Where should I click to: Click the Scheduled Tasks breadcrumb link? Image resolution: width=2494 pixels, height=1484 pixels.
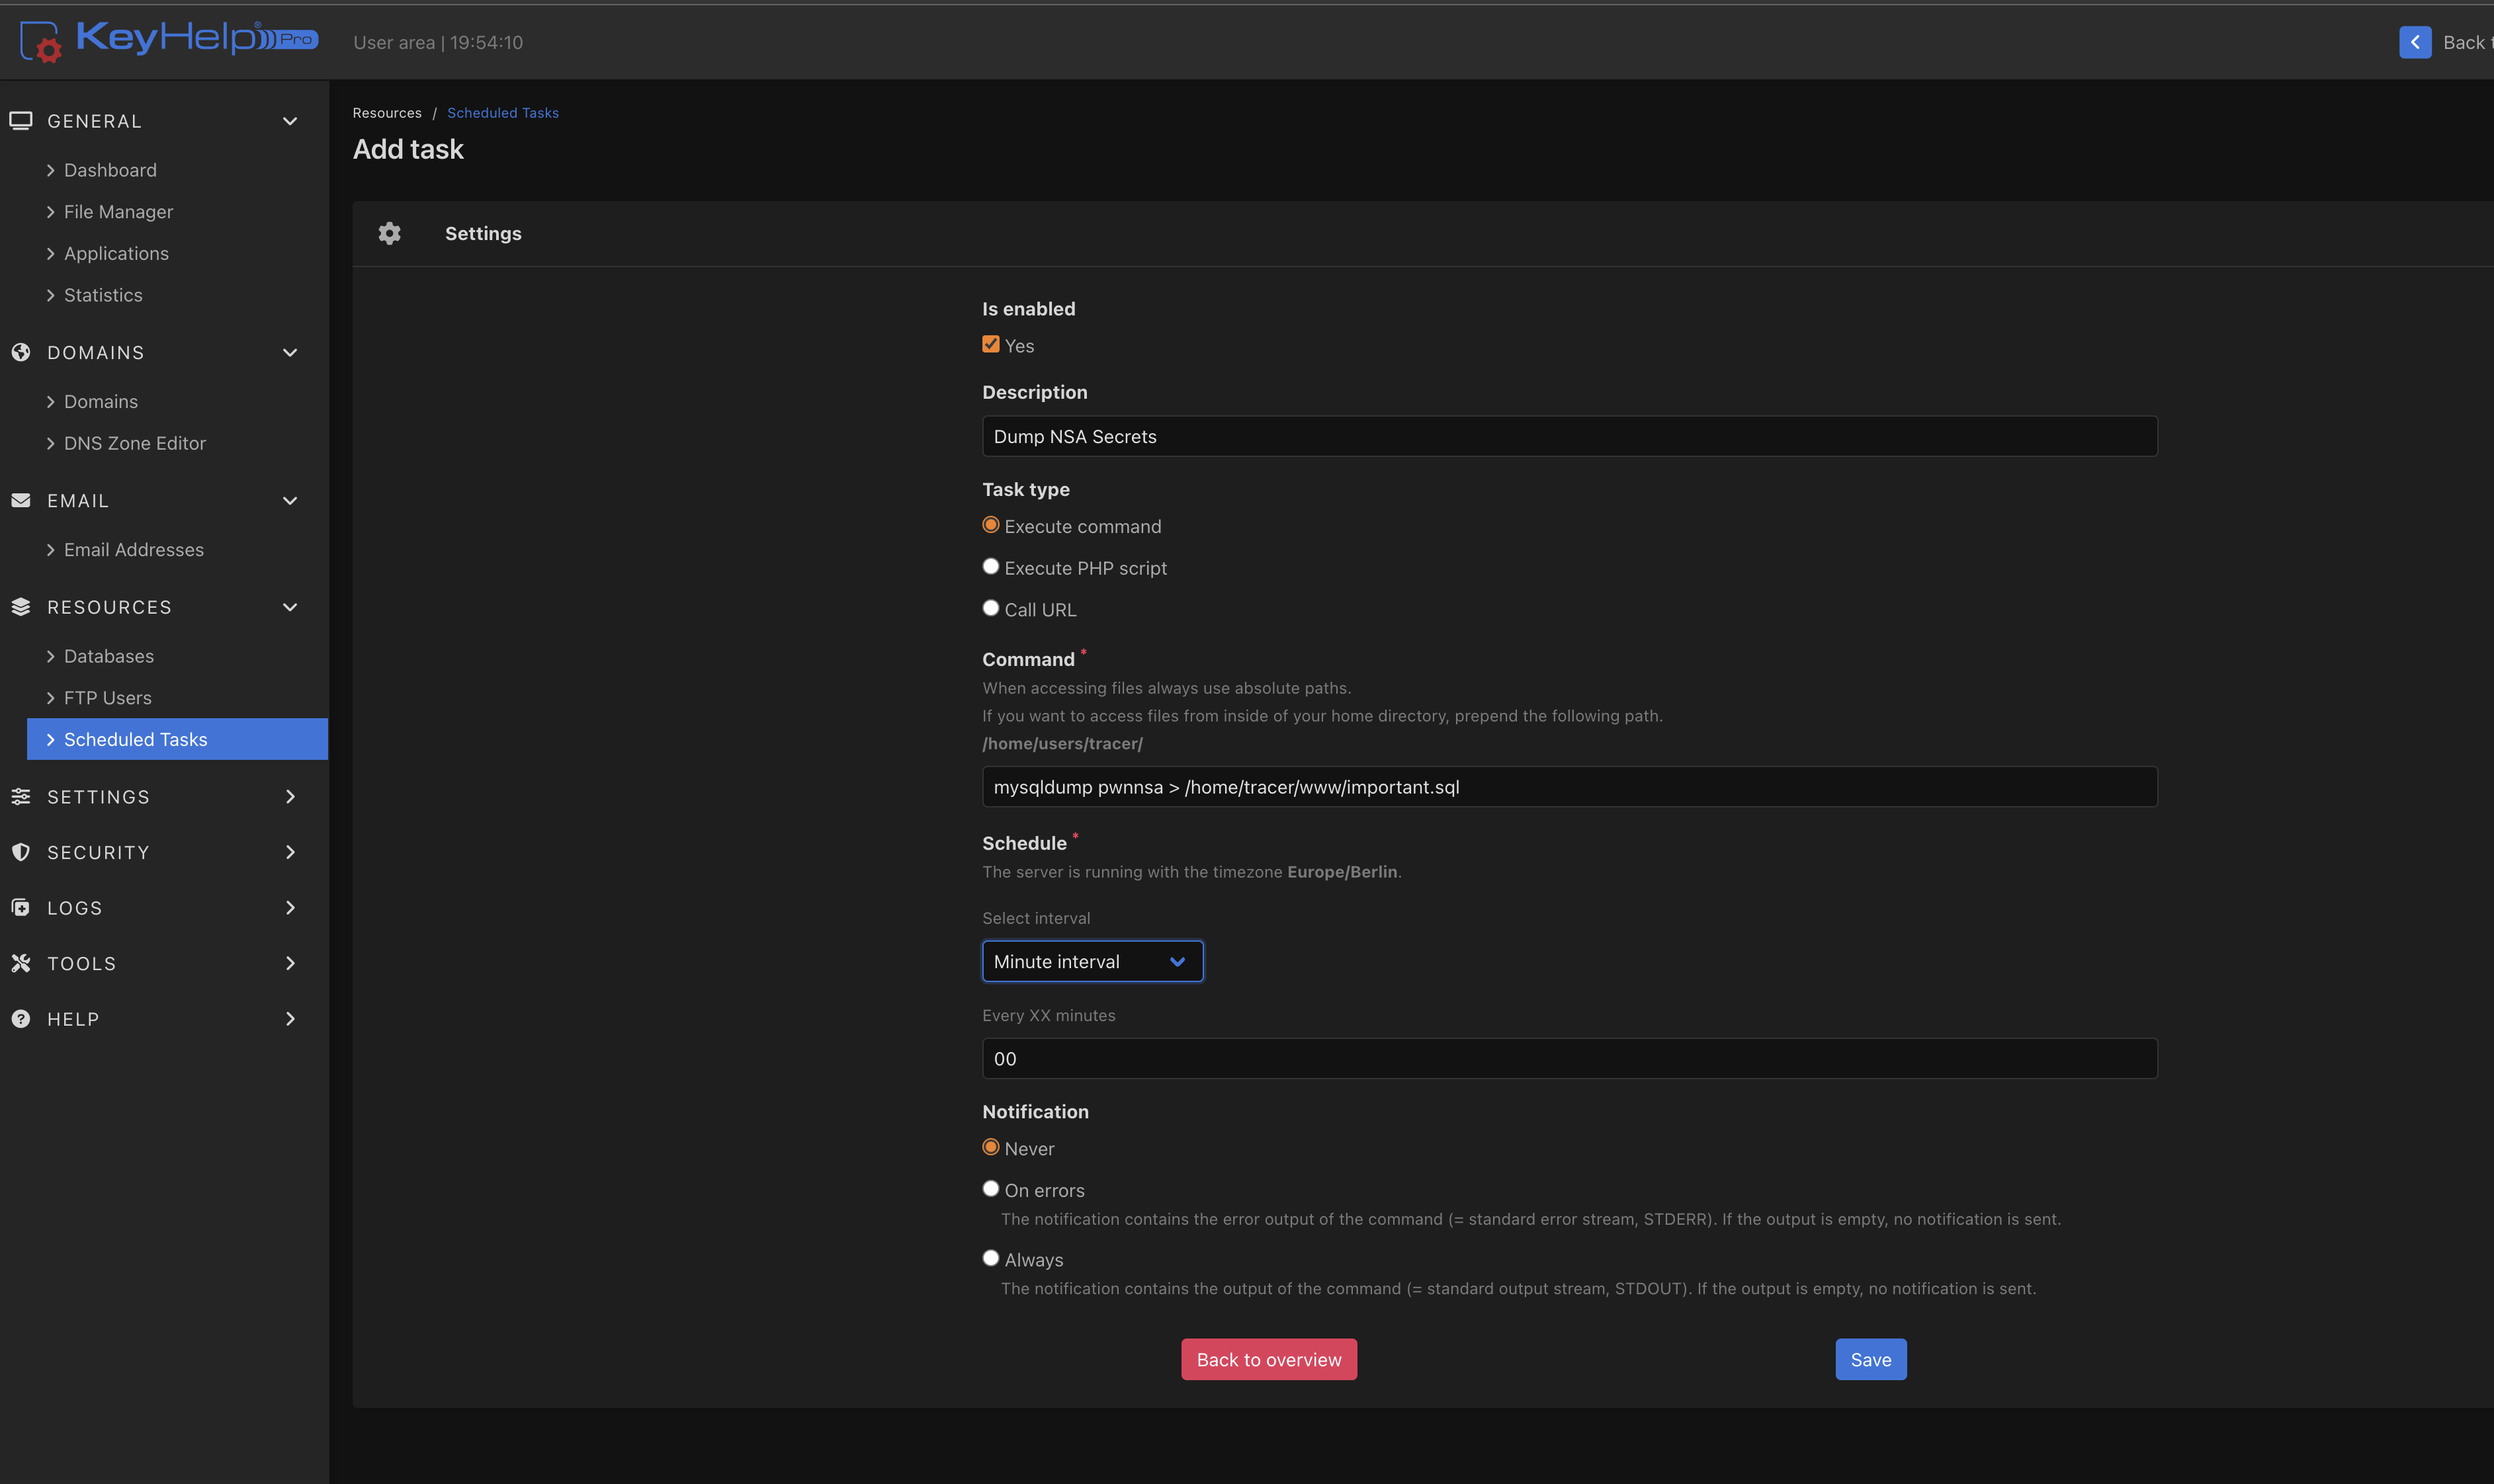pyautogui.click(x=502, y=113)
